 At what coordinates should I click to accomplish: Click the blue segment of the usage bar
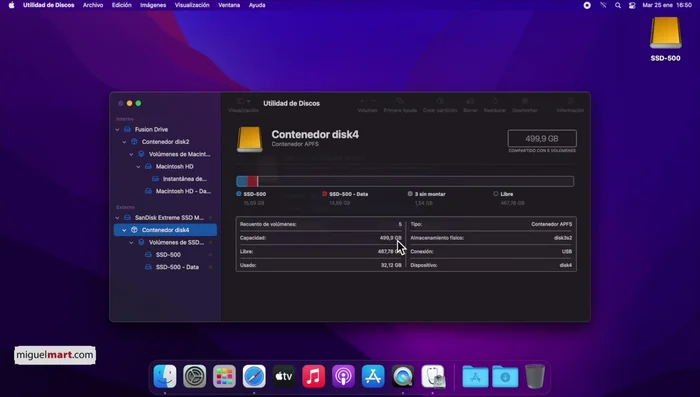pos(242,181)
